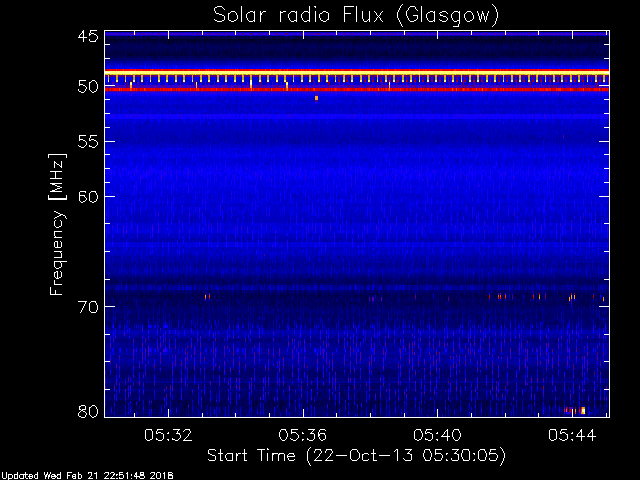640x480 pixels.
Task: Click the '60' frequency tick label
Action: (88, 196)
